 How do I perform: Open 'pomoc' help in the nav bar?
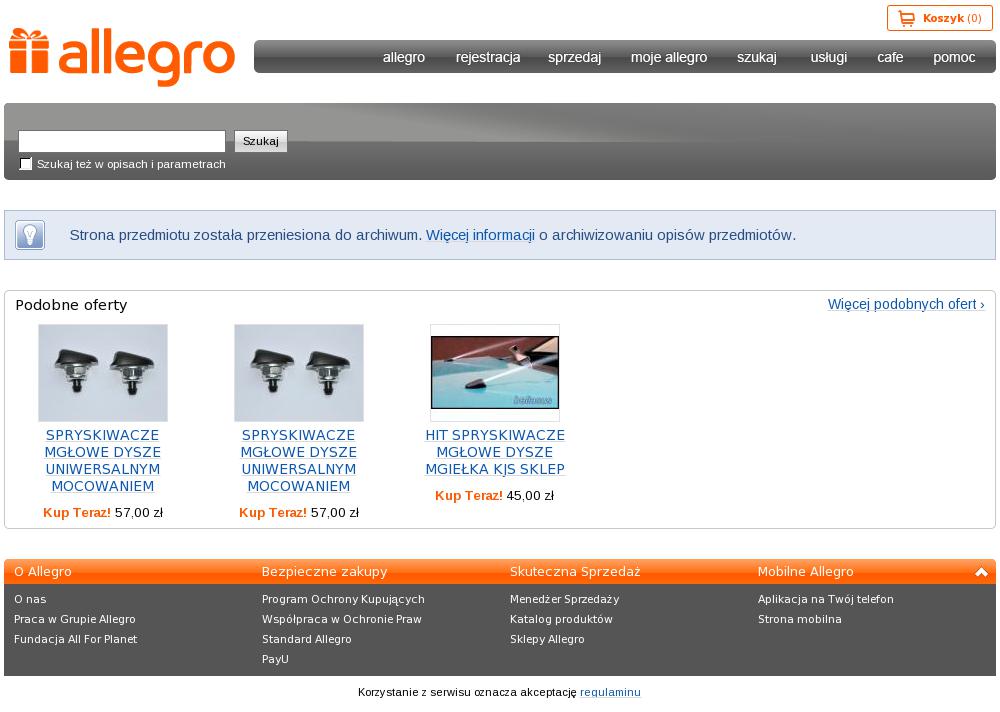[x=954, y=57]
